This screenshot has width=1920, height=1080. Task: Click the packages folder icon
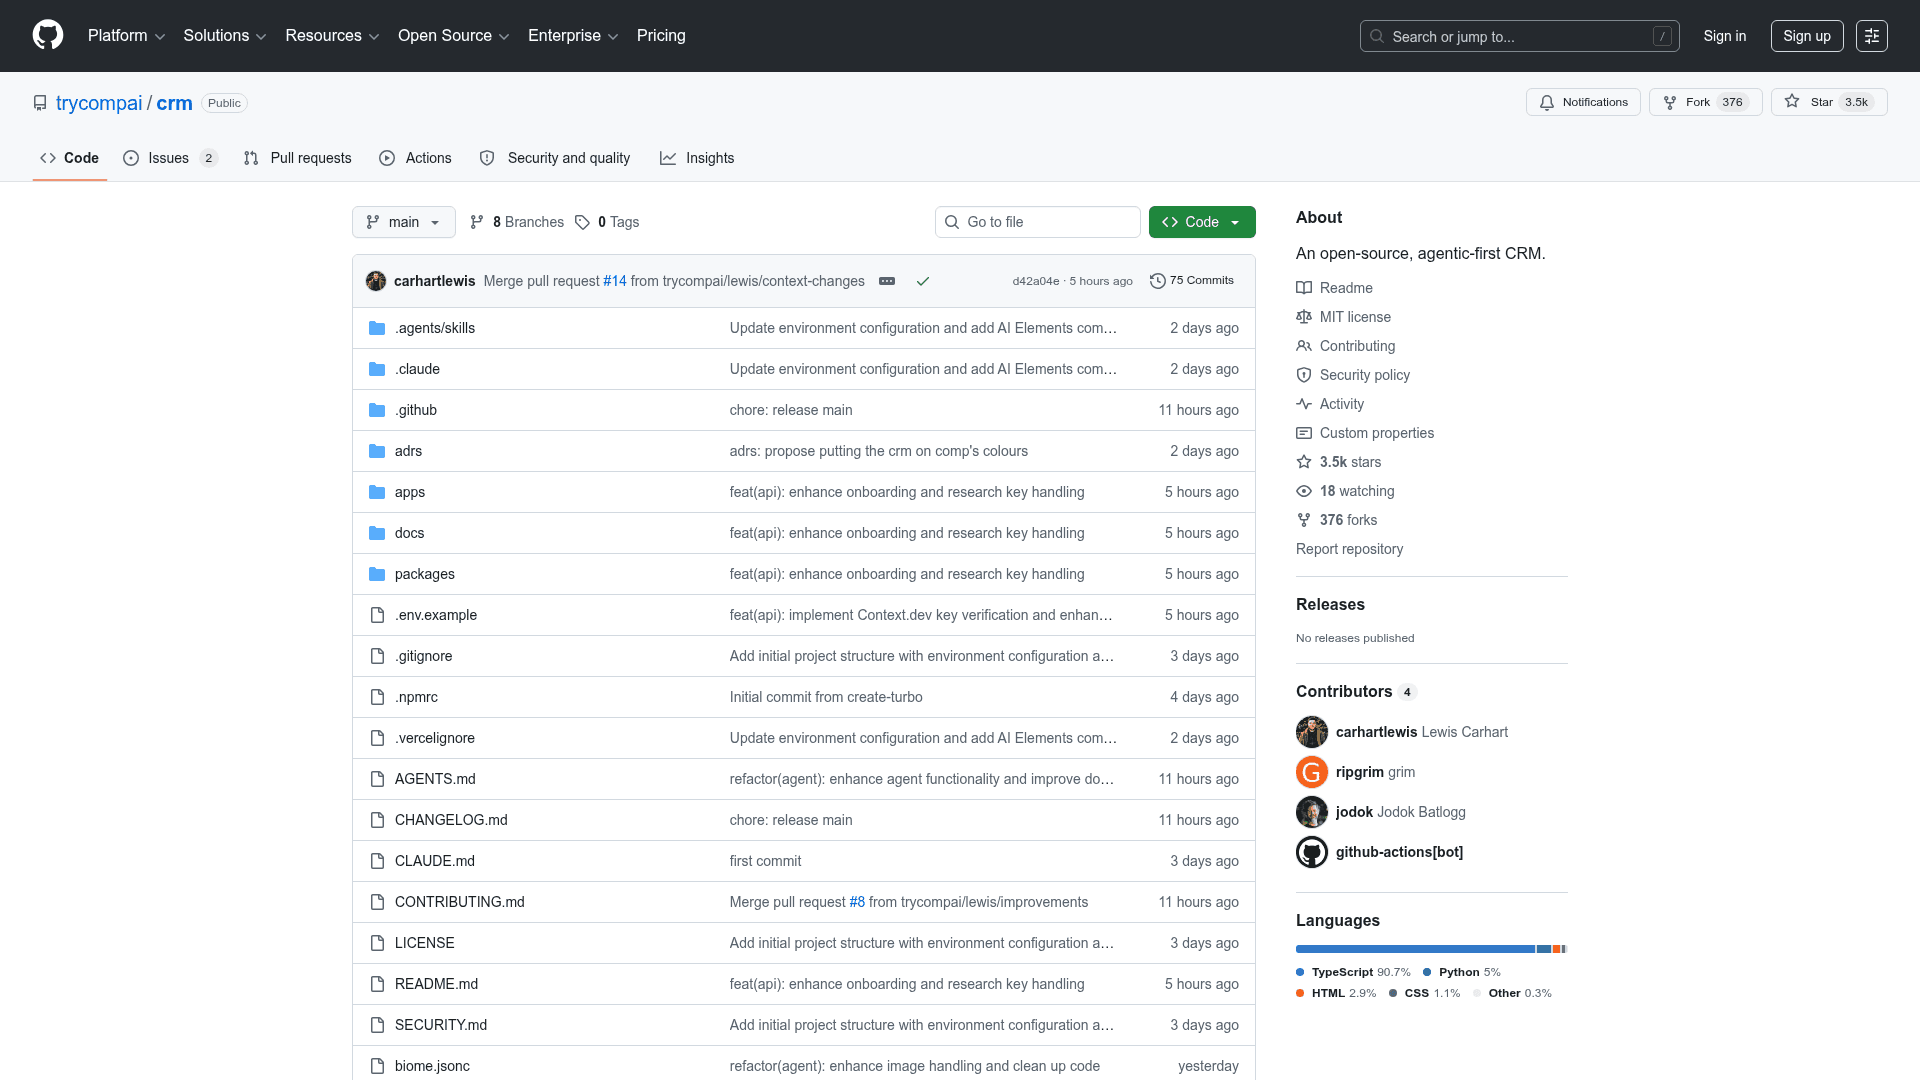(377, 574)
